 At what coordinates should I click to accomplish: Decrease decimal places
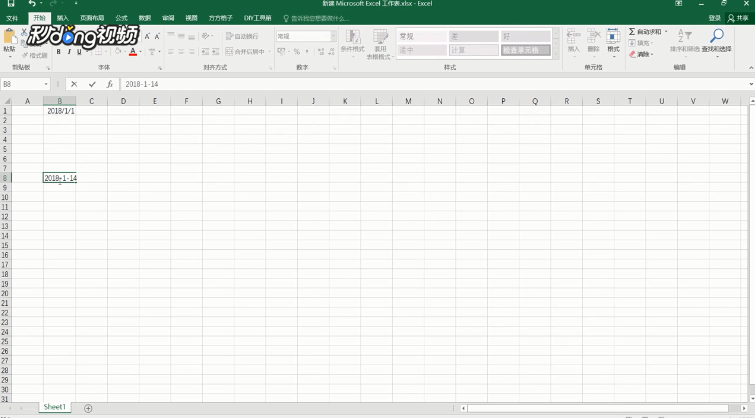point(331,52)
